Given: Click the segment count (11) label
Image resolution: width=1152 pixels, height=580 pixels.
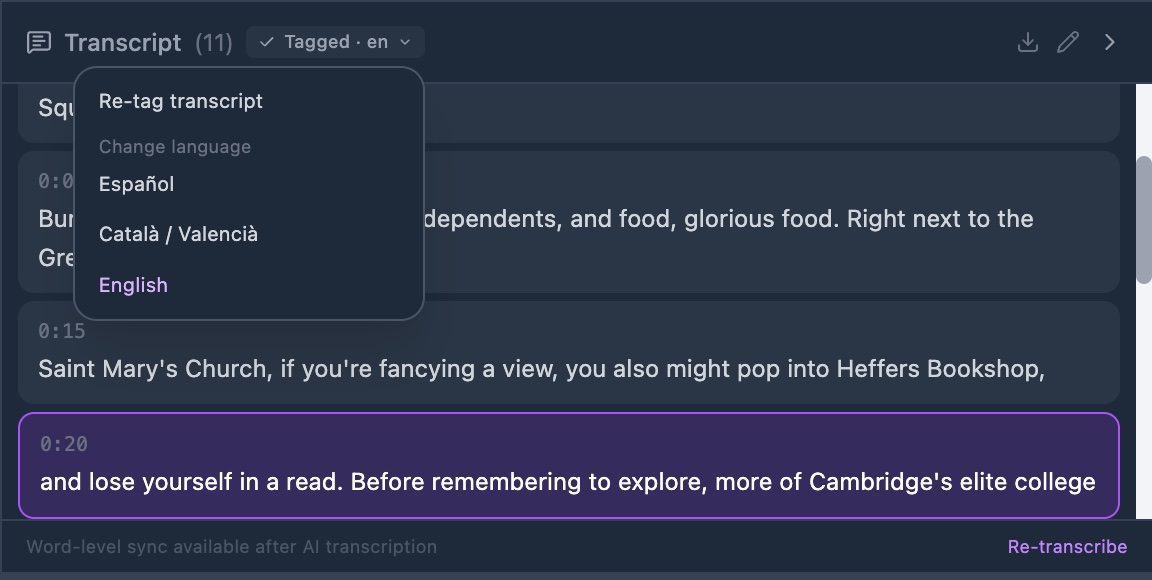Looking at the screenshot, I should coord(214,43).
